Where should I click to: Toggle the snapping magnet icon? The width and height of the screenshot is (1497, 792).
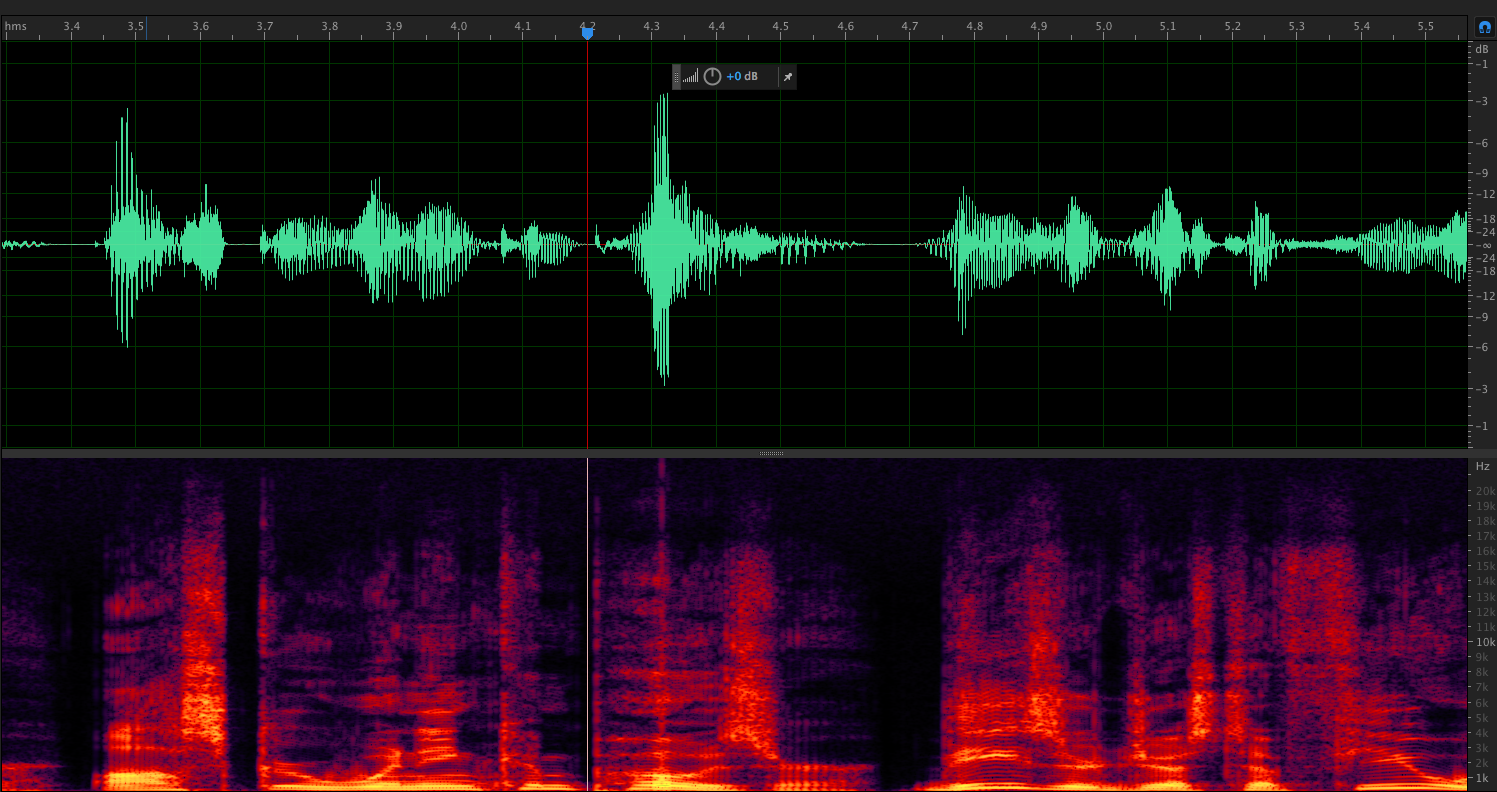(1484, 28)
